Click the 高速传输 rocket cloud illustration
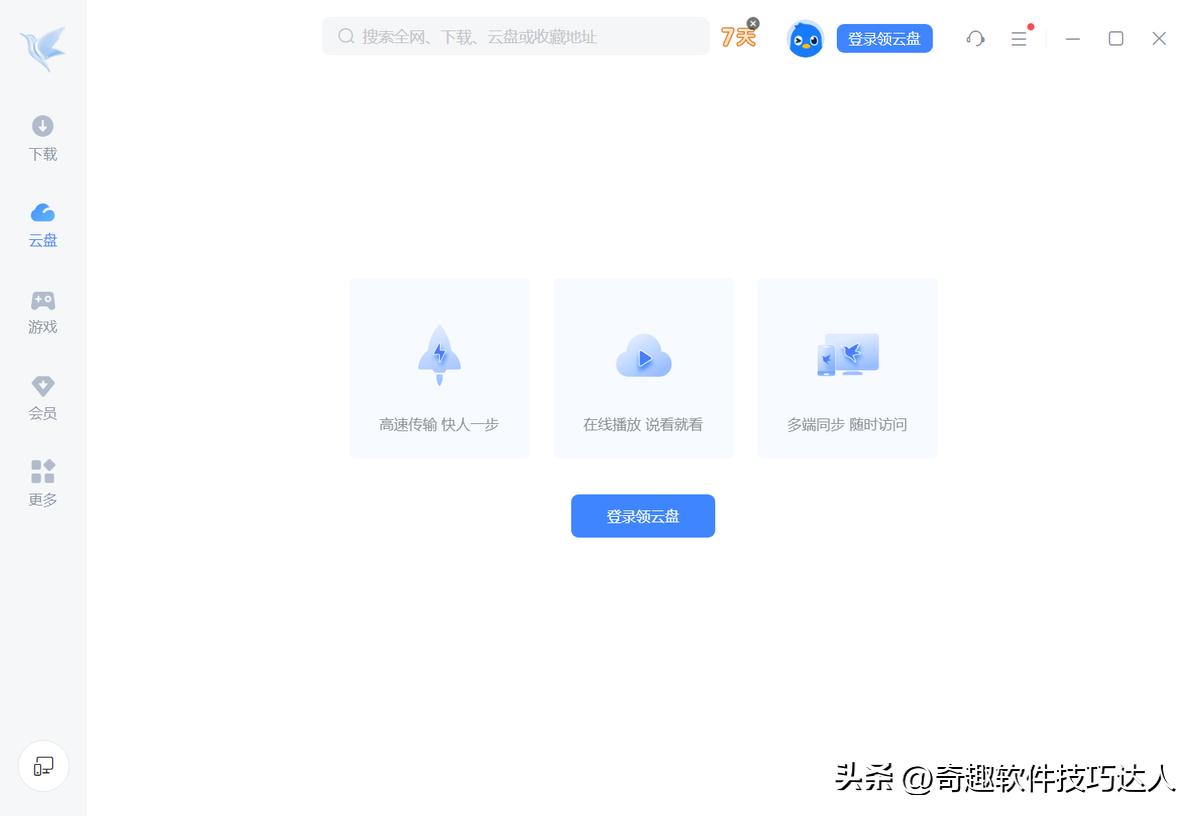Viewport: 1200px width, 816px height. coord(439,355)
